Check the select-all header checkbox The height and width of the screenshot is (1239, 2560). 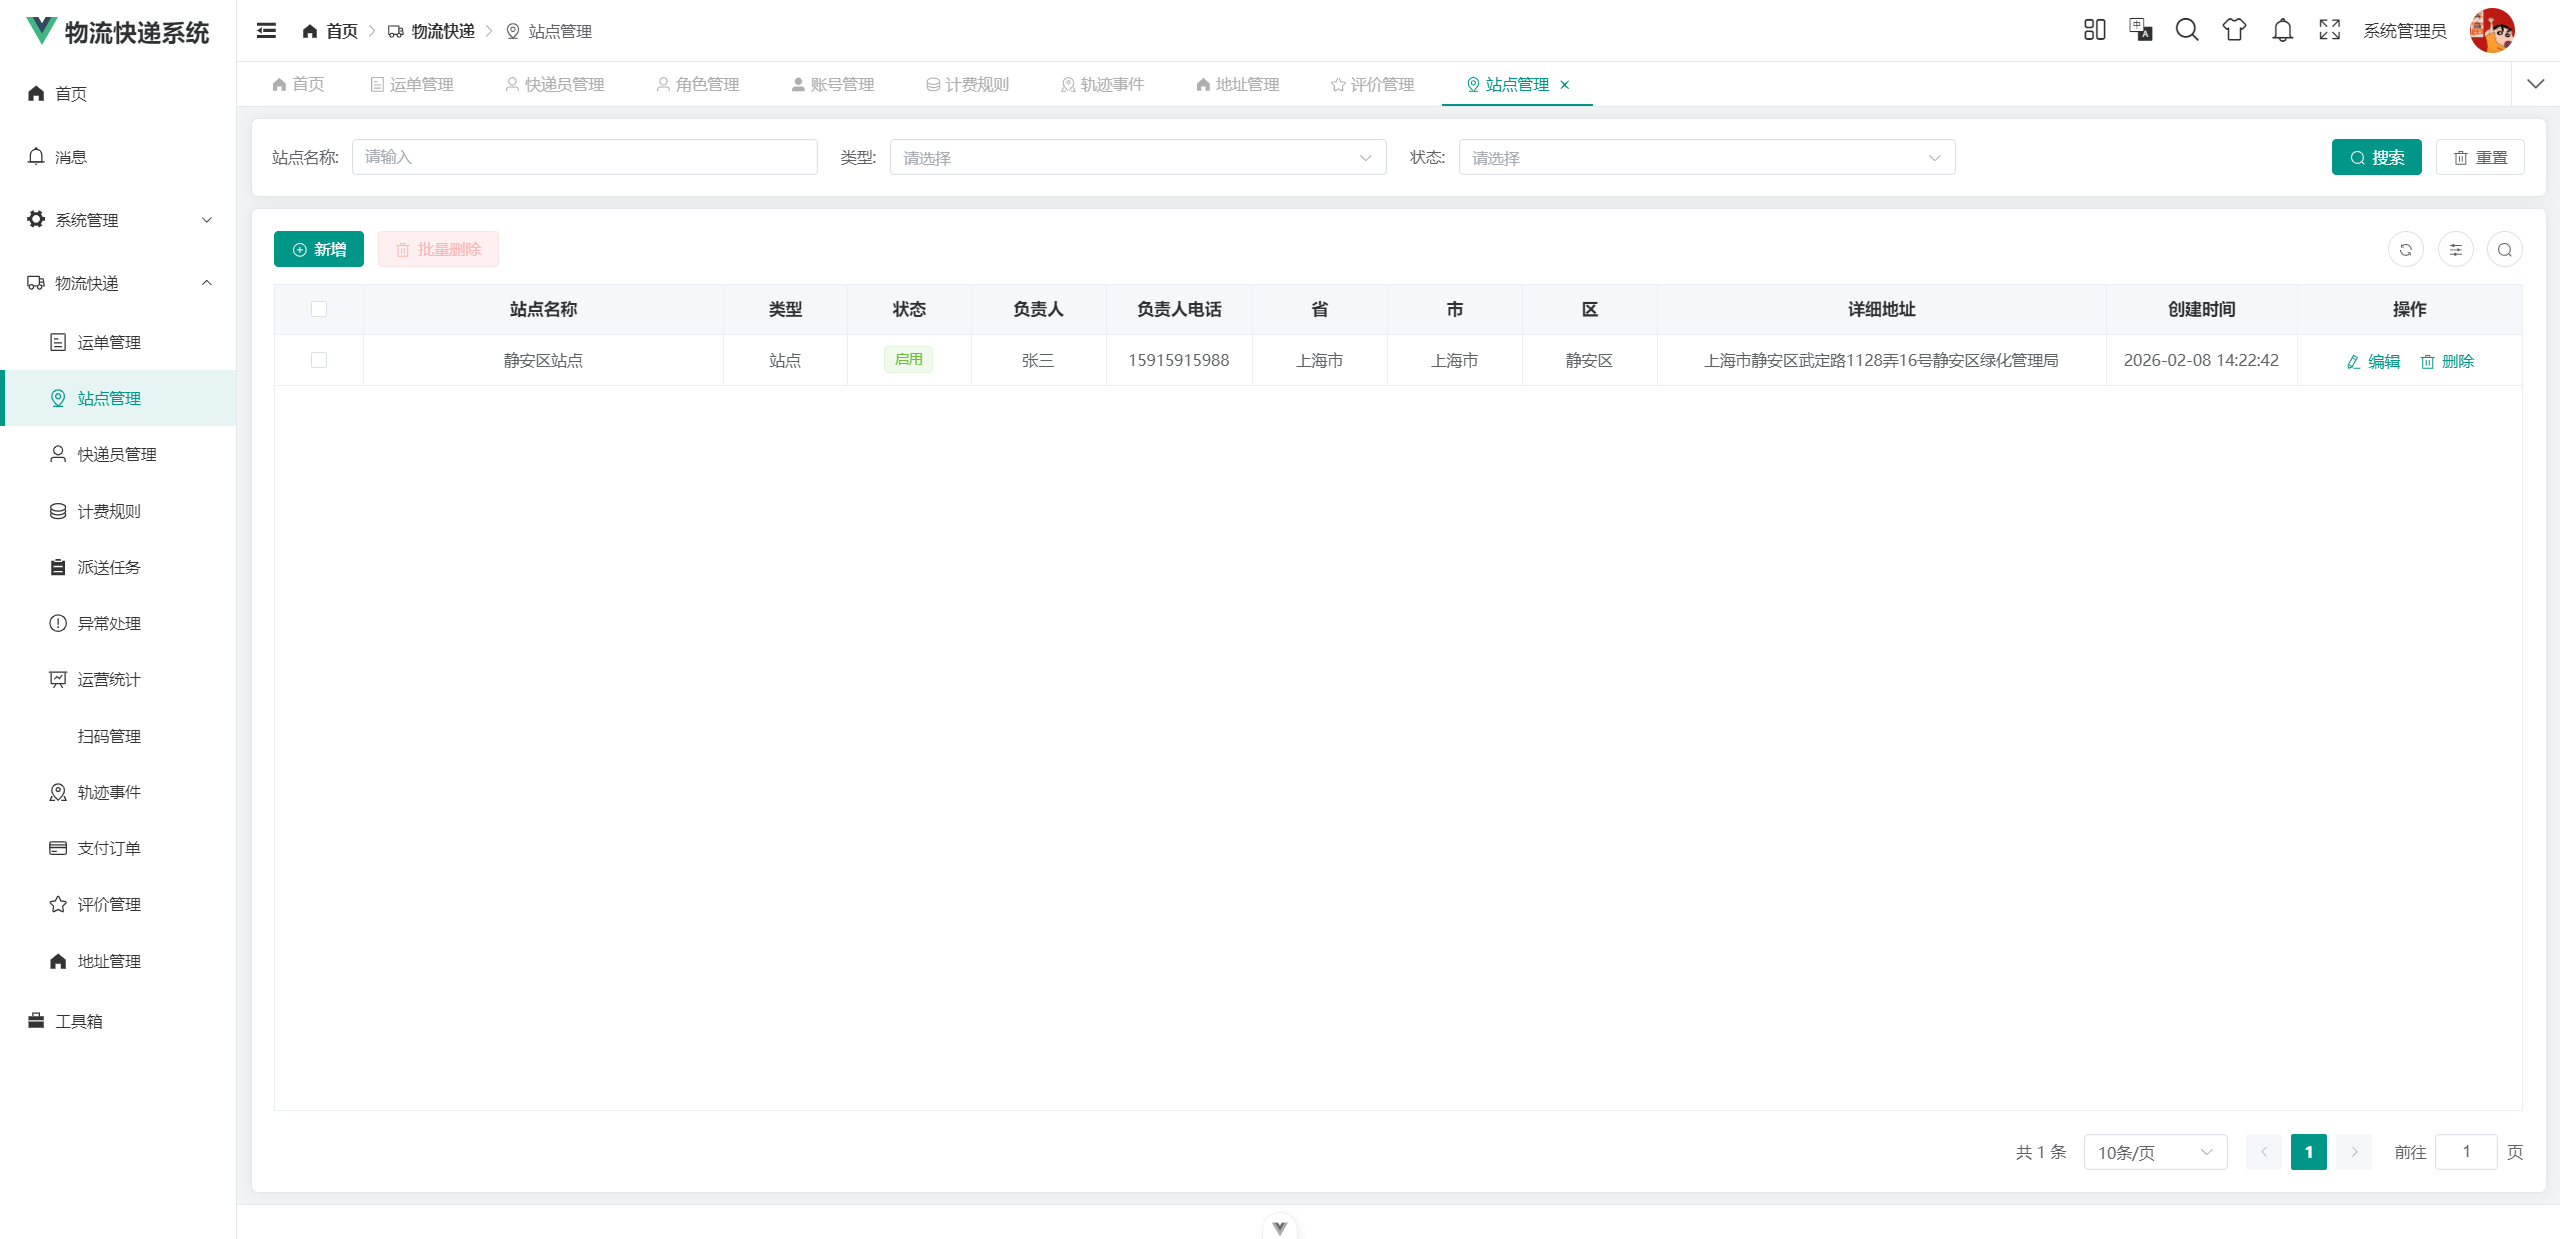point(319,309)
